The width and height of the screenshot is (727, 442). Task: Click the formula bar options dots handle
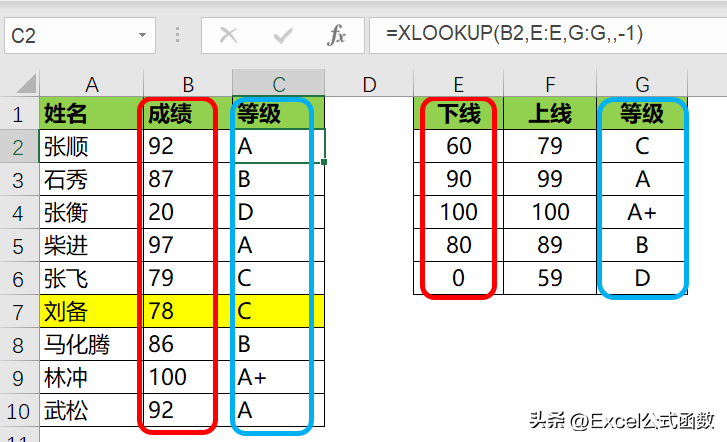coord(177,35)
